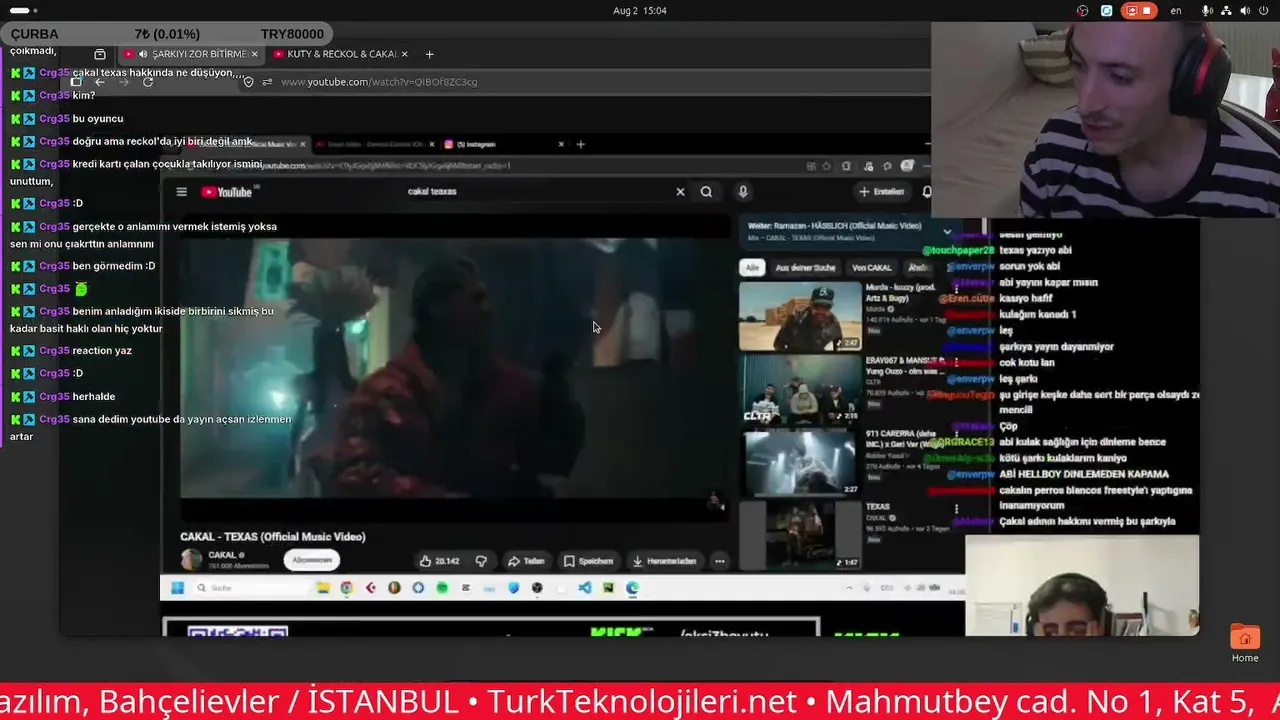The height and width of the screenshot is (720, 1280).
Task: Click the video title 'CAKAL - TEXAS (Official Music Video)'
Action: 273,537
